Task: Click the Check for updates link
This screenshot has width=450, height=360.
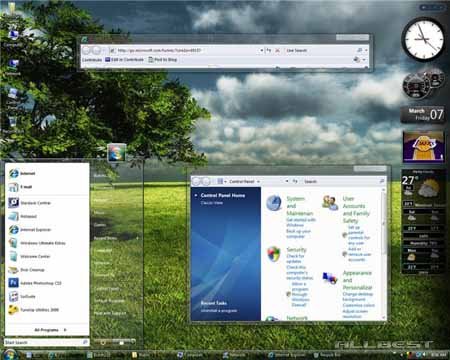Action: (x=295, y=259)
